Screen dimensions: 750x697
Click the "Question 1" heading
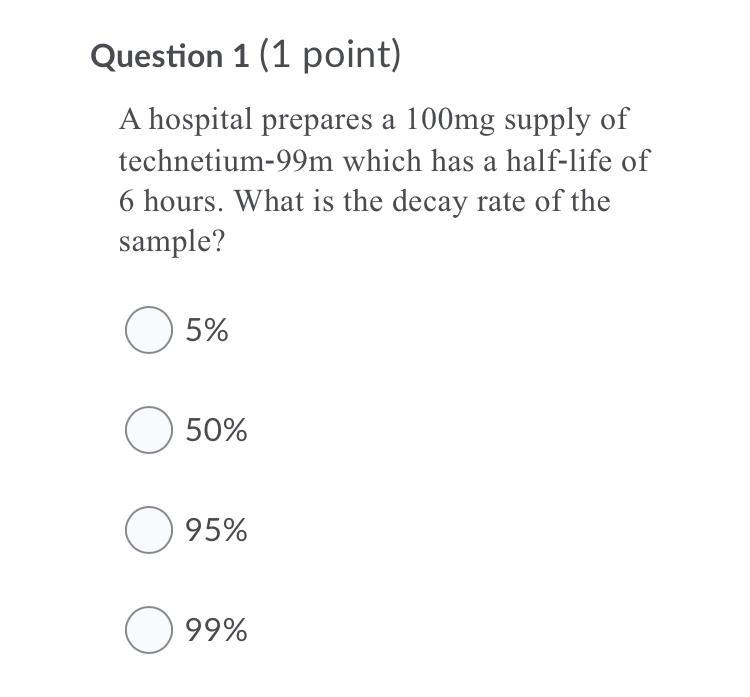(x=170, y=56)
